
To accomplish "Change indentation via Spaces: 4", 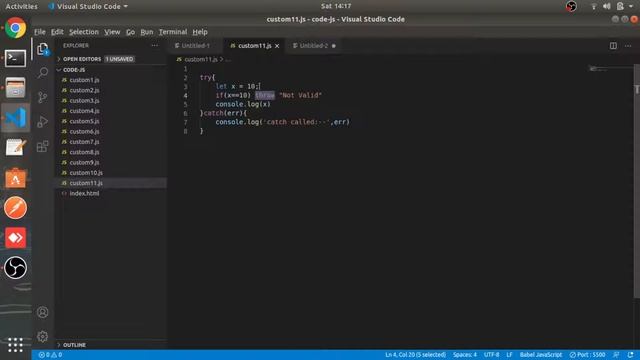I will 464,355.
